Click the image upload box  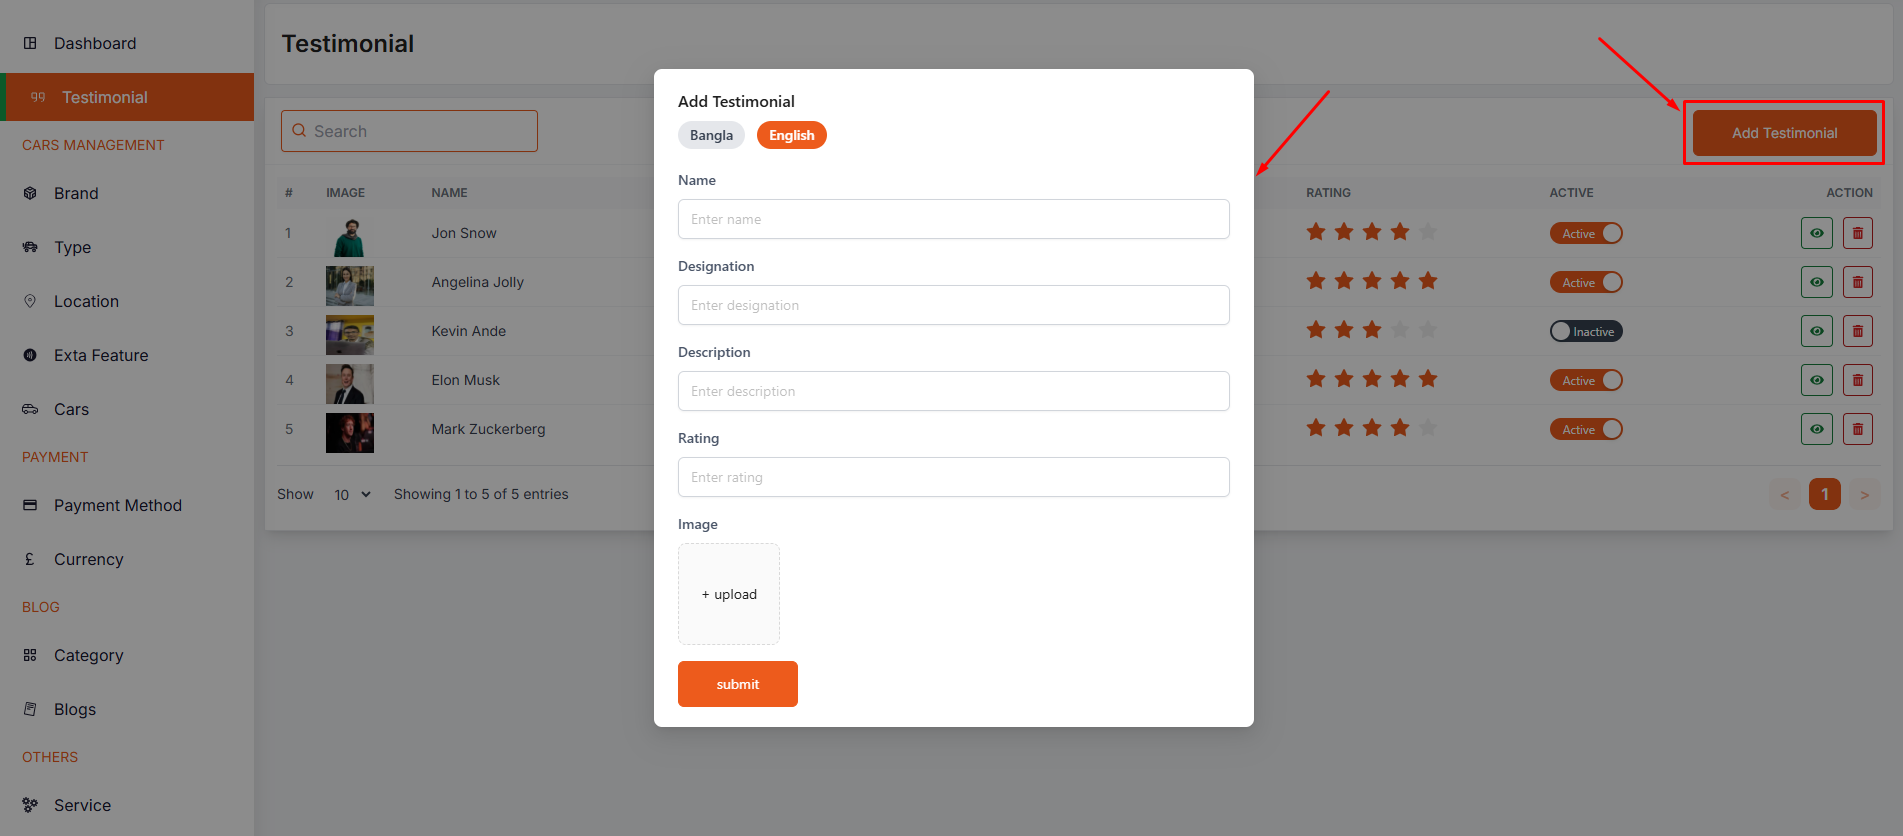729,594
